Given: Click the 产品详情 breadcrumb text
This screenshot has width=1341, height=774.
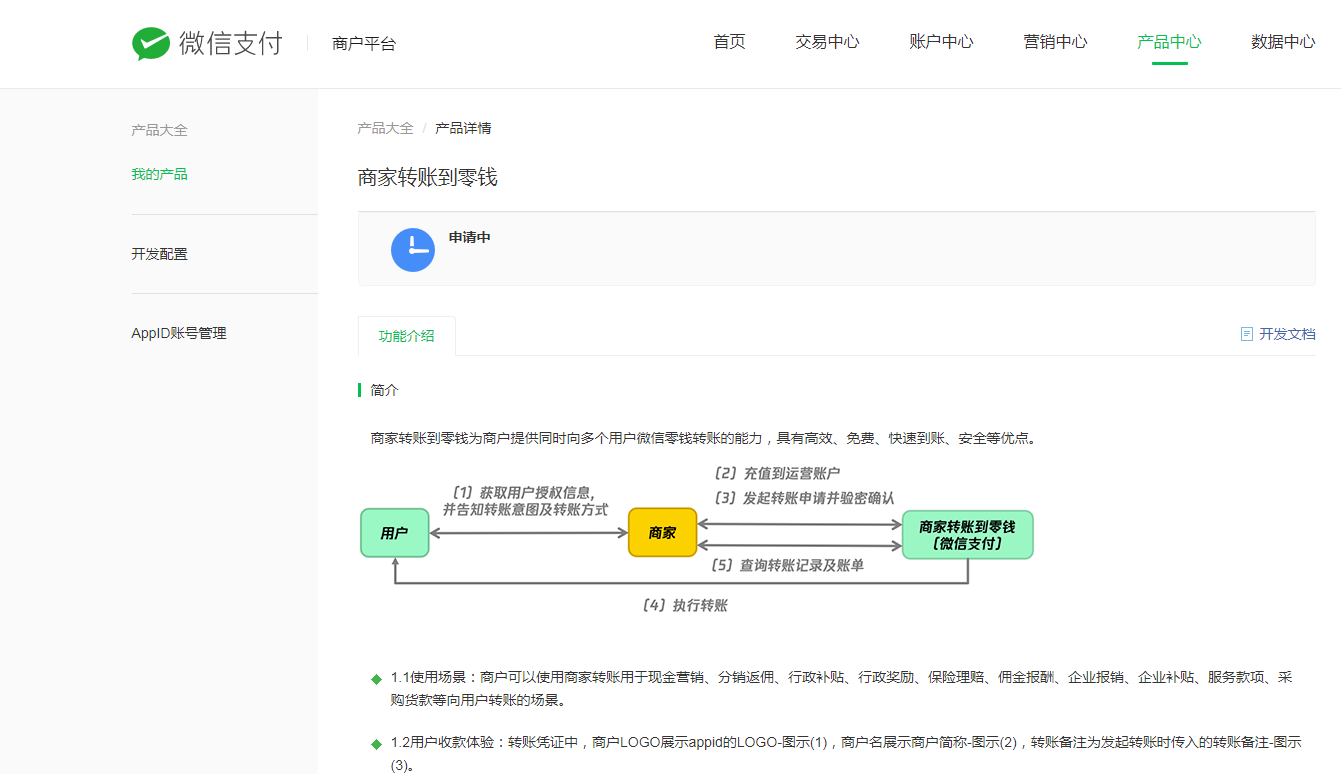Looking at the screenshot, I should (x=463, y=128).
